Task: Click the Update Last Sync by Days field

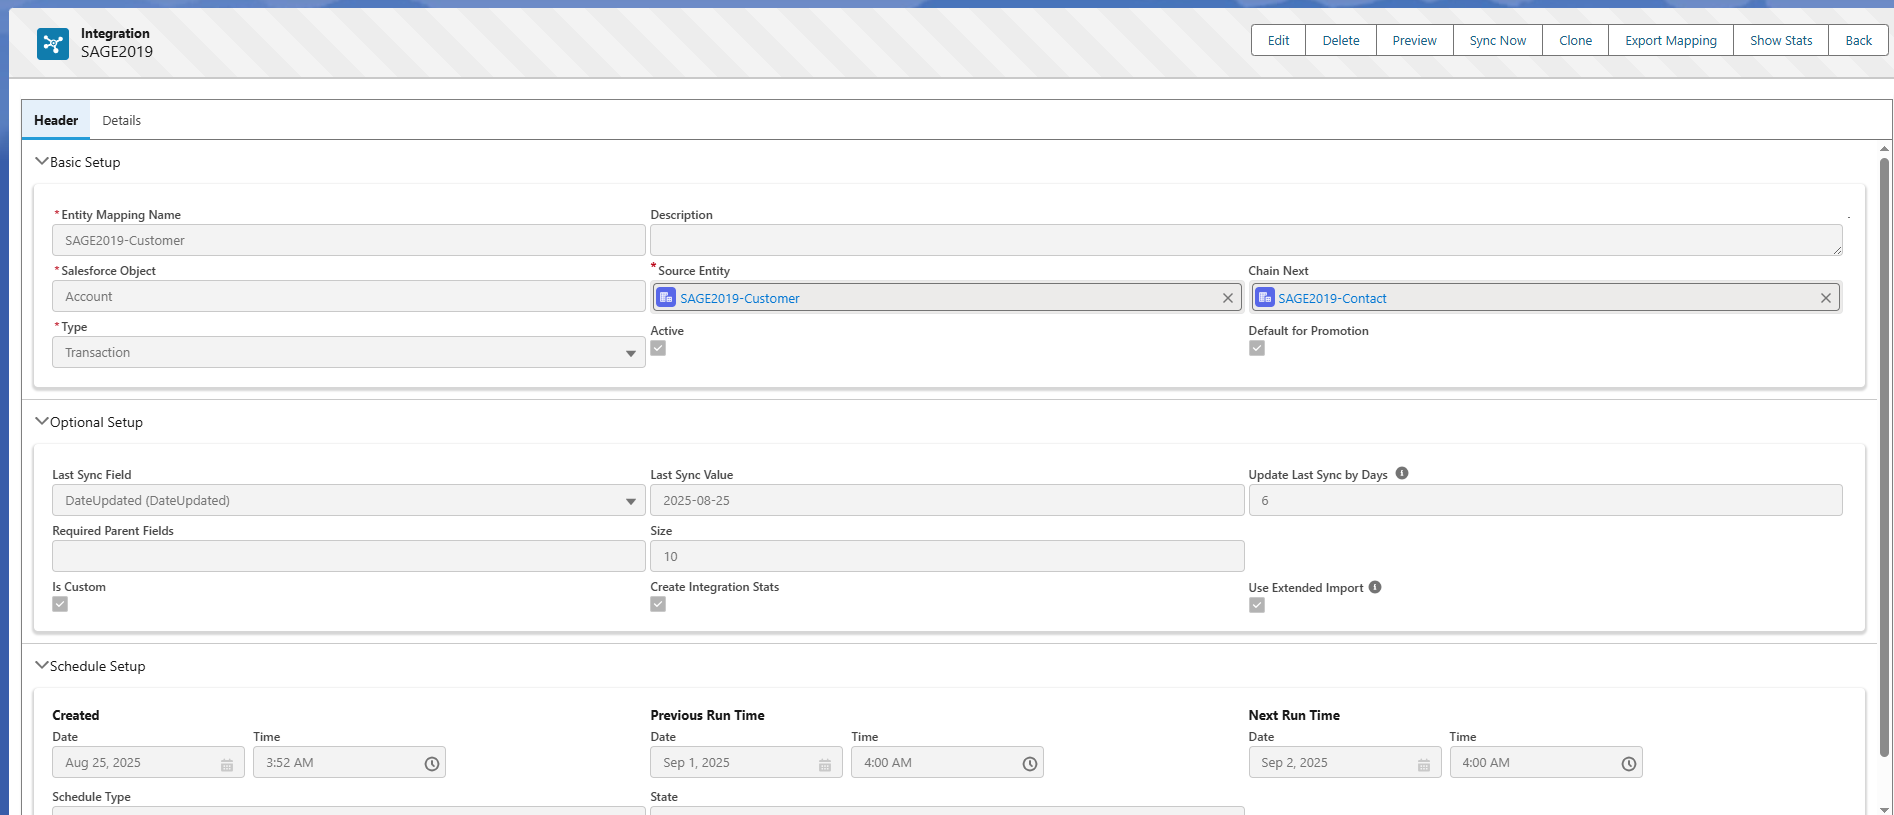Action: pyautogui.click(x=1545, y=500)
